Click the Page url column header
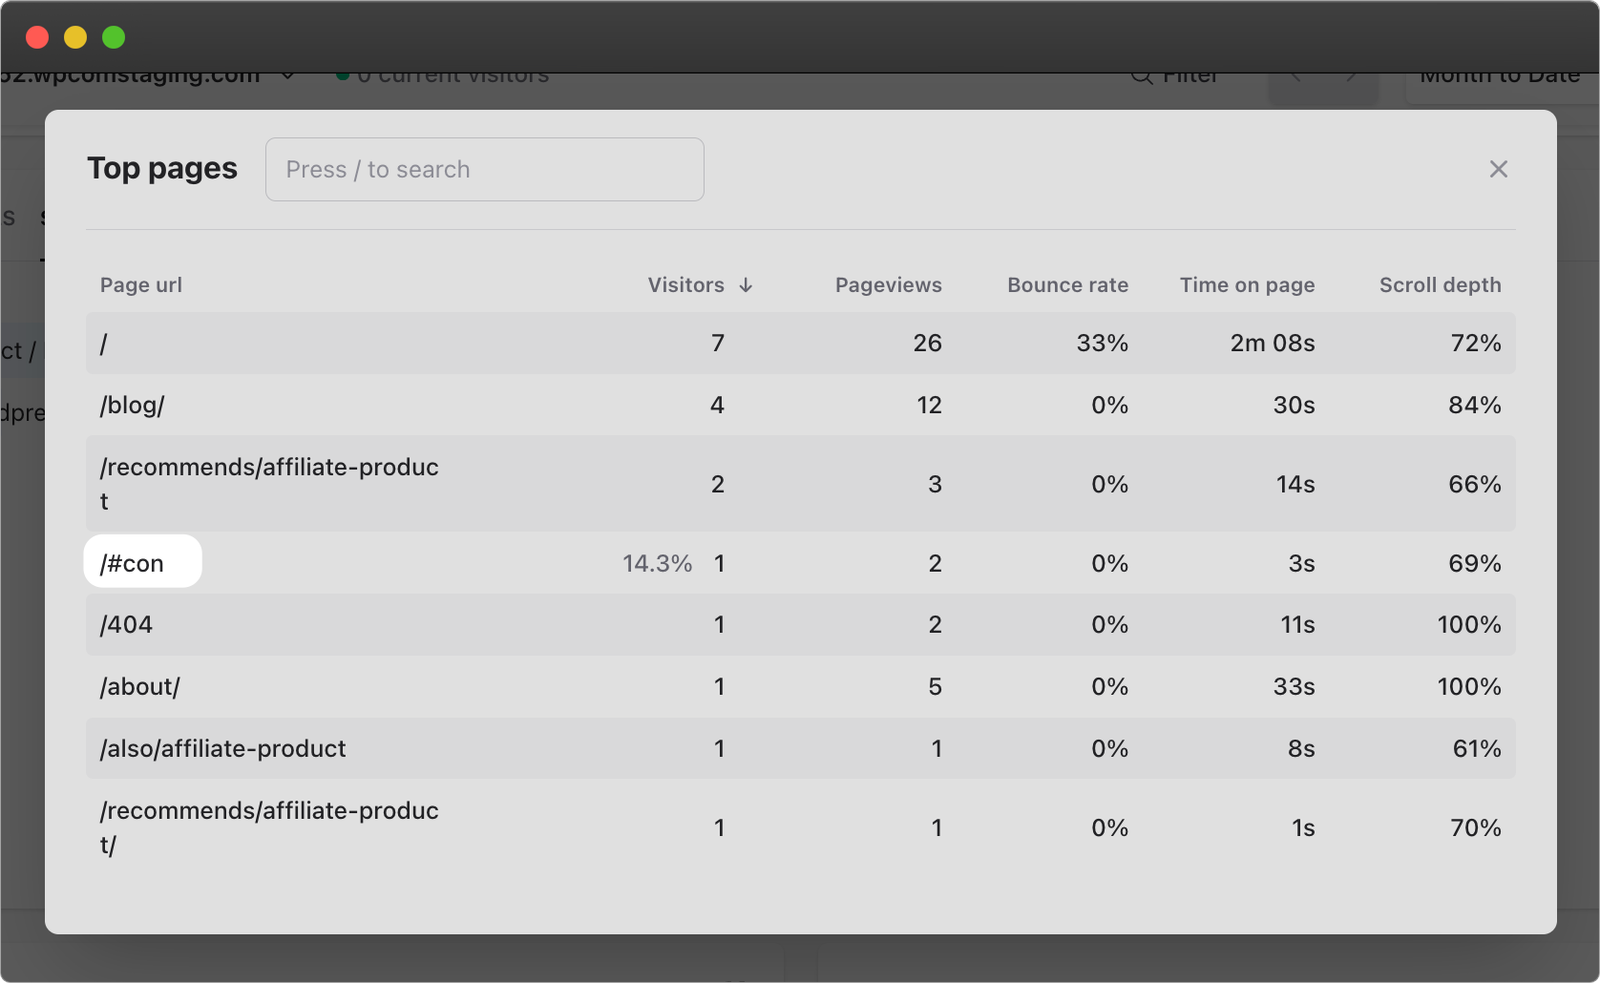 click(140, 285)
